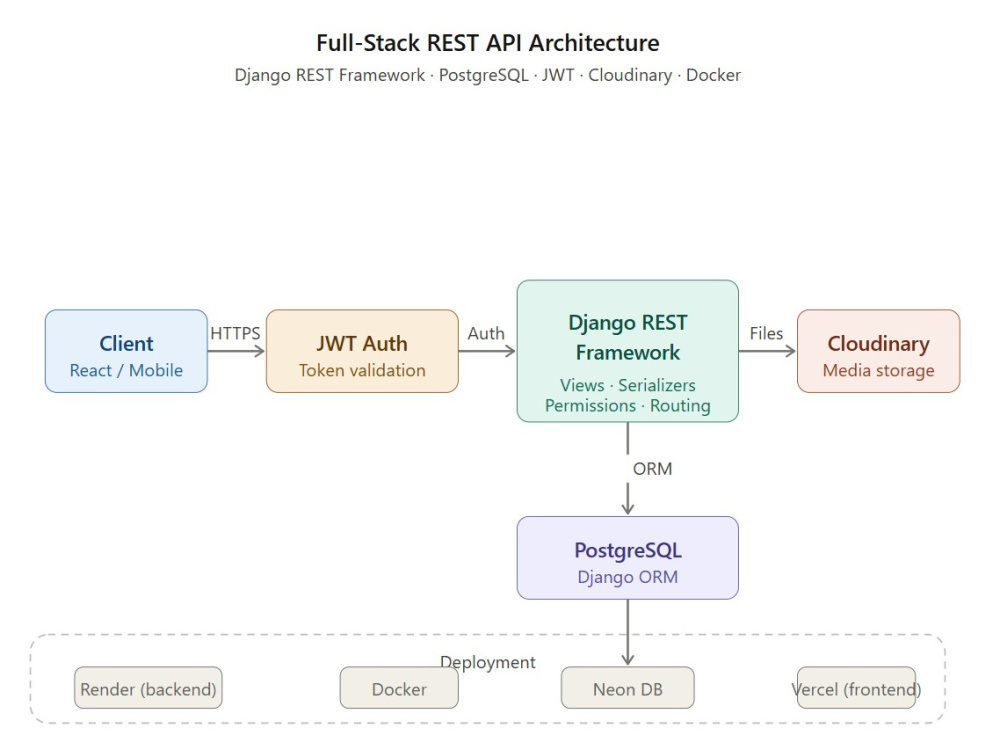Viewport: 1000px width, 750px height.
Task: Select the Docker deployment box
Action: pos(399,688)
